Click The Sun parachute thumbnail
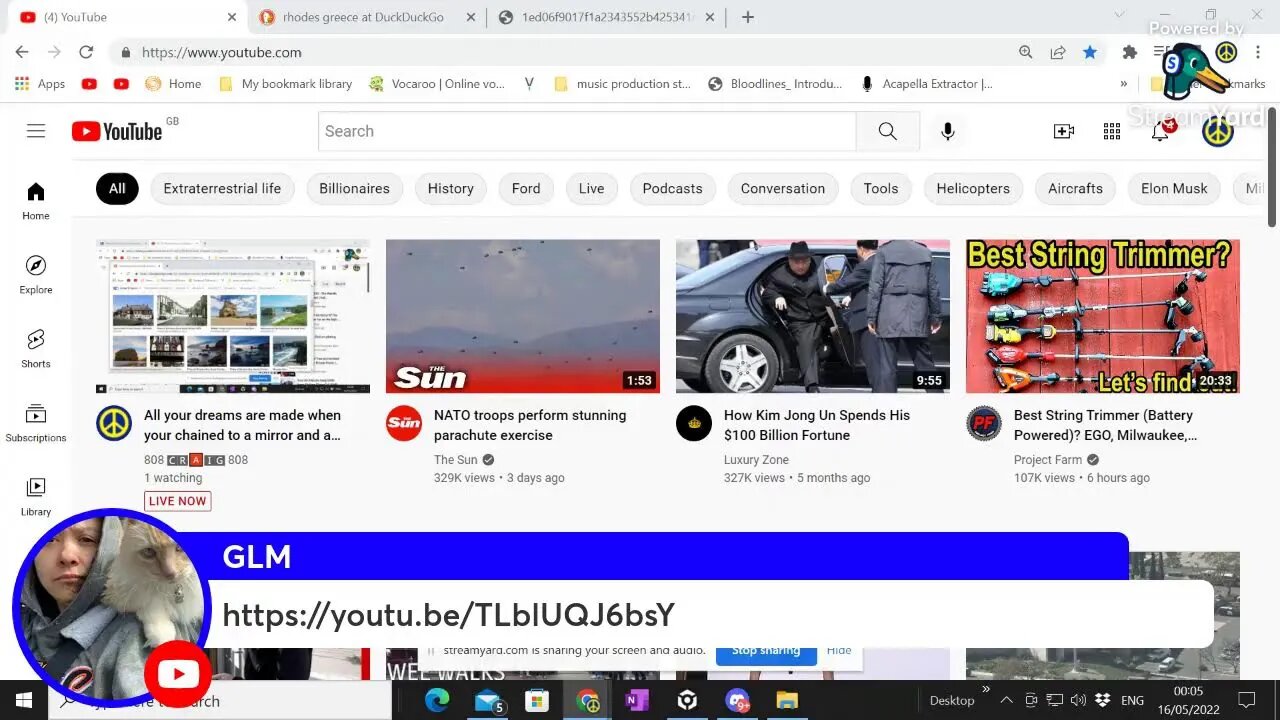This screenshot has height=720, width=1280. tap(523, 316)
